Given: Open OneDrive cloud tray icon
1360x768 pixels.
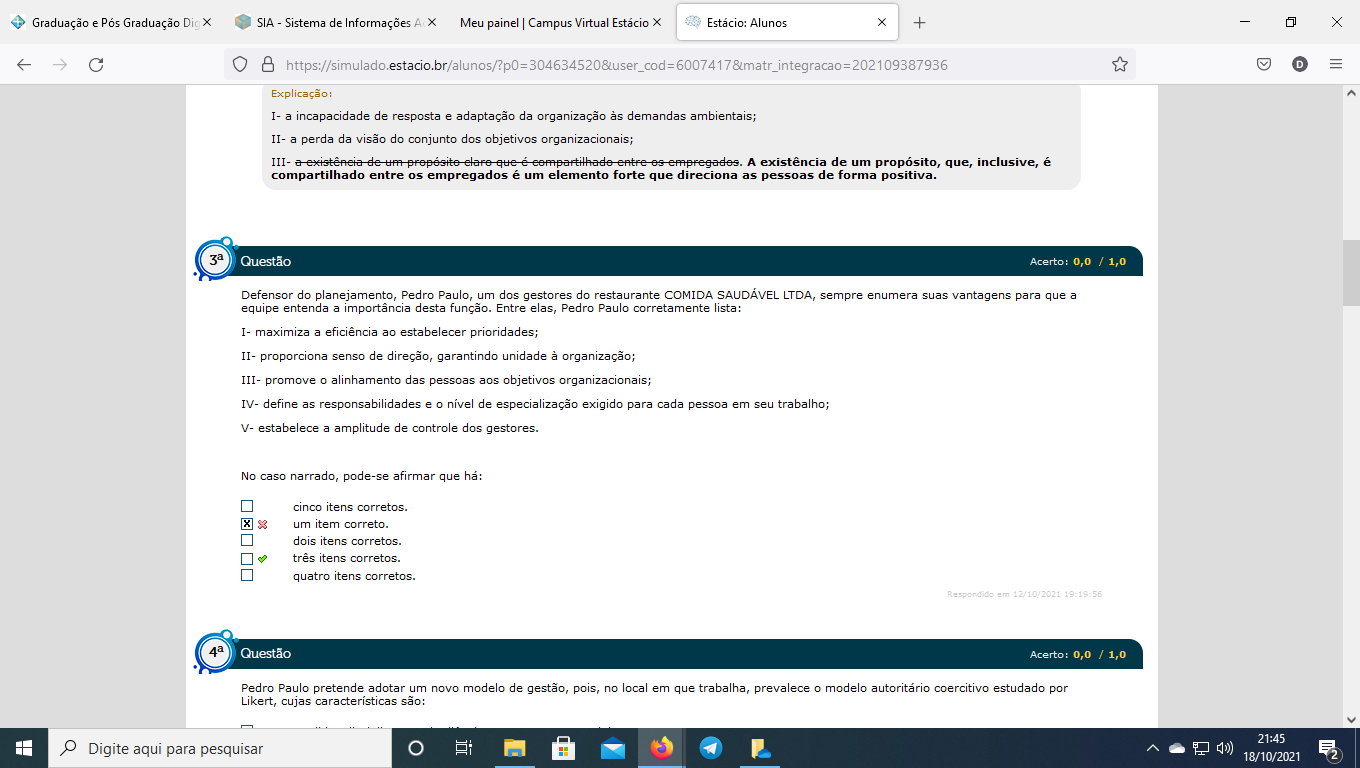Looking at the screenshot, I should tap(1177, 748).
